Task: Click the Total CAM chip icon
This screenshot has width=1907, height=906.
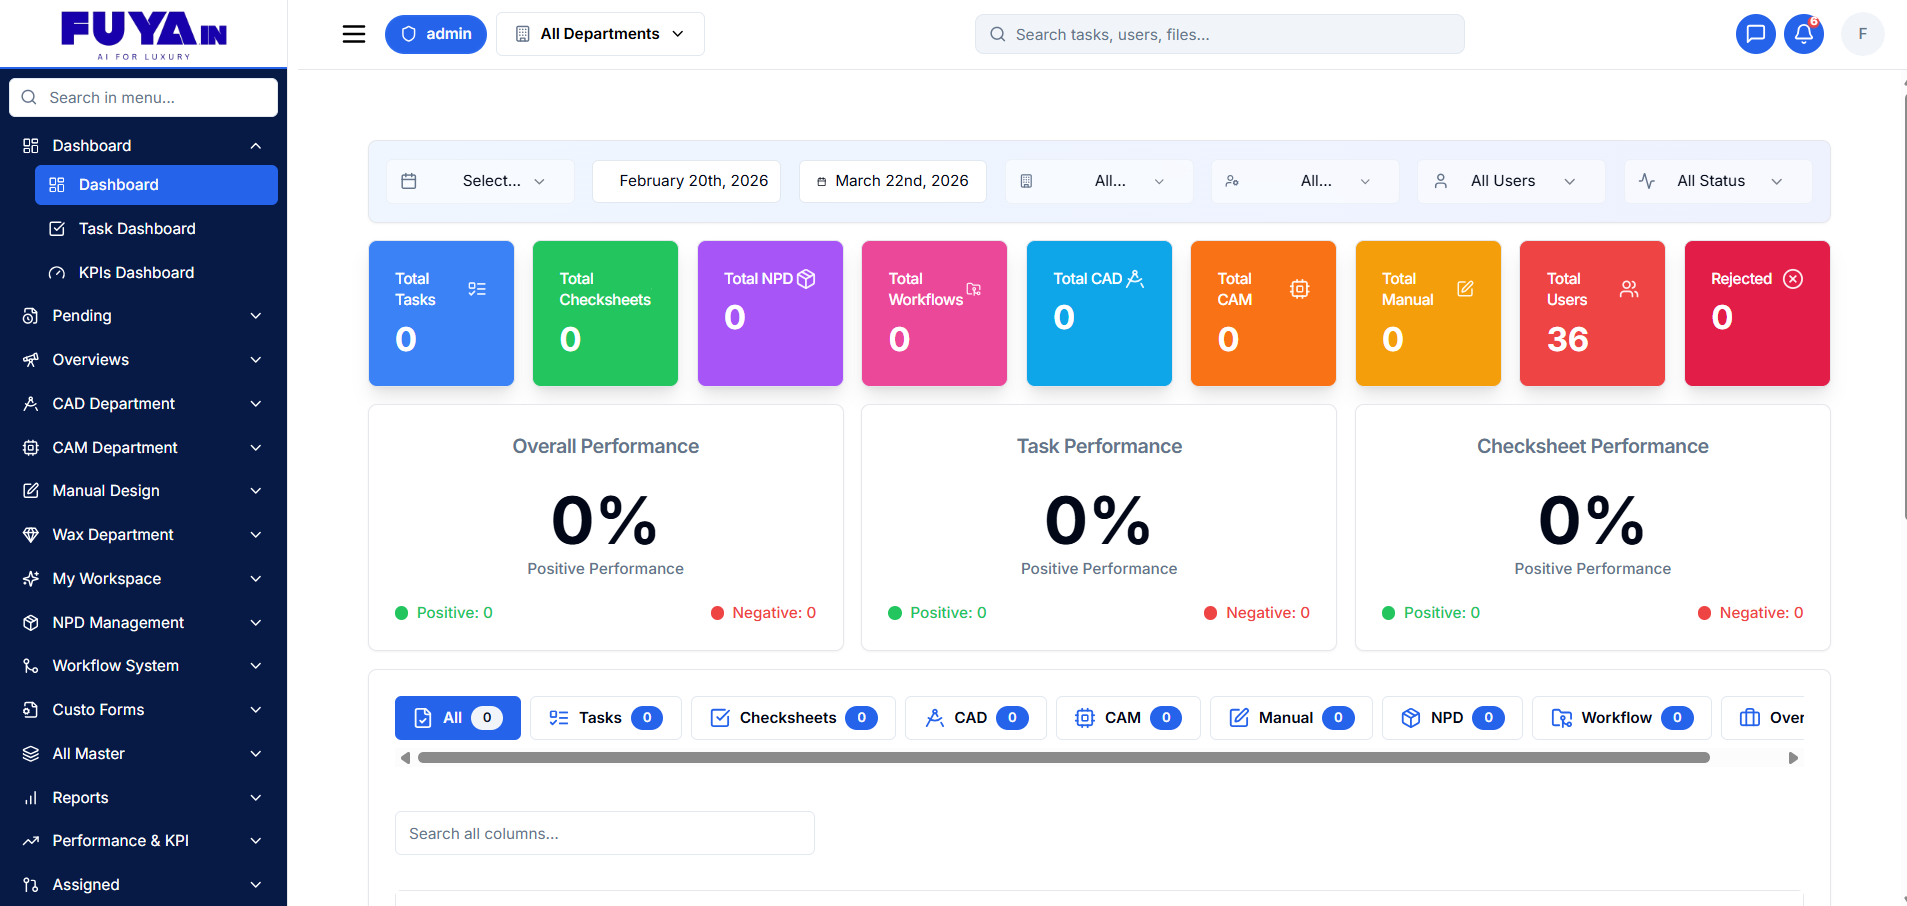Action: [1299, 289]
